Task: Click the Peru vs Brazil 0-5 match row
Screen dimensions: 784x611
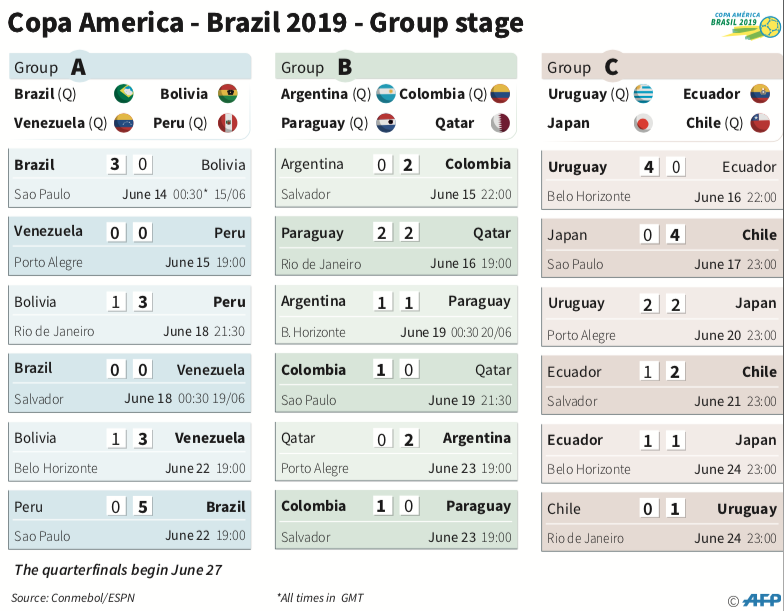Action: [129, 520]
